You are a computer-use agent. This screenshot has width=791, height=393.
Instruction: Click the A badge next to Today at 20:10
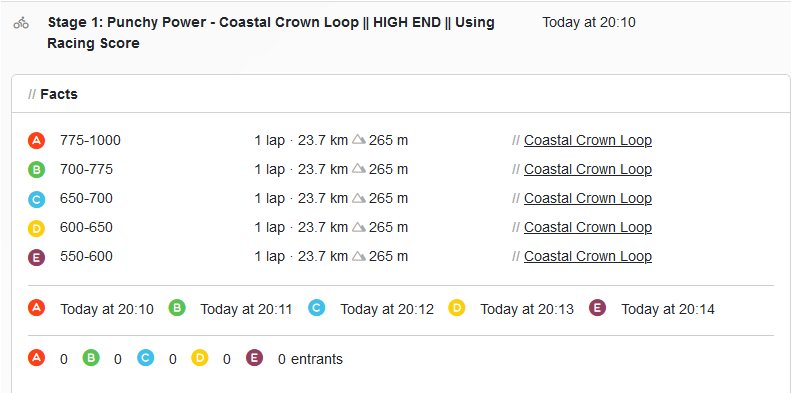[x=36, y=308]
